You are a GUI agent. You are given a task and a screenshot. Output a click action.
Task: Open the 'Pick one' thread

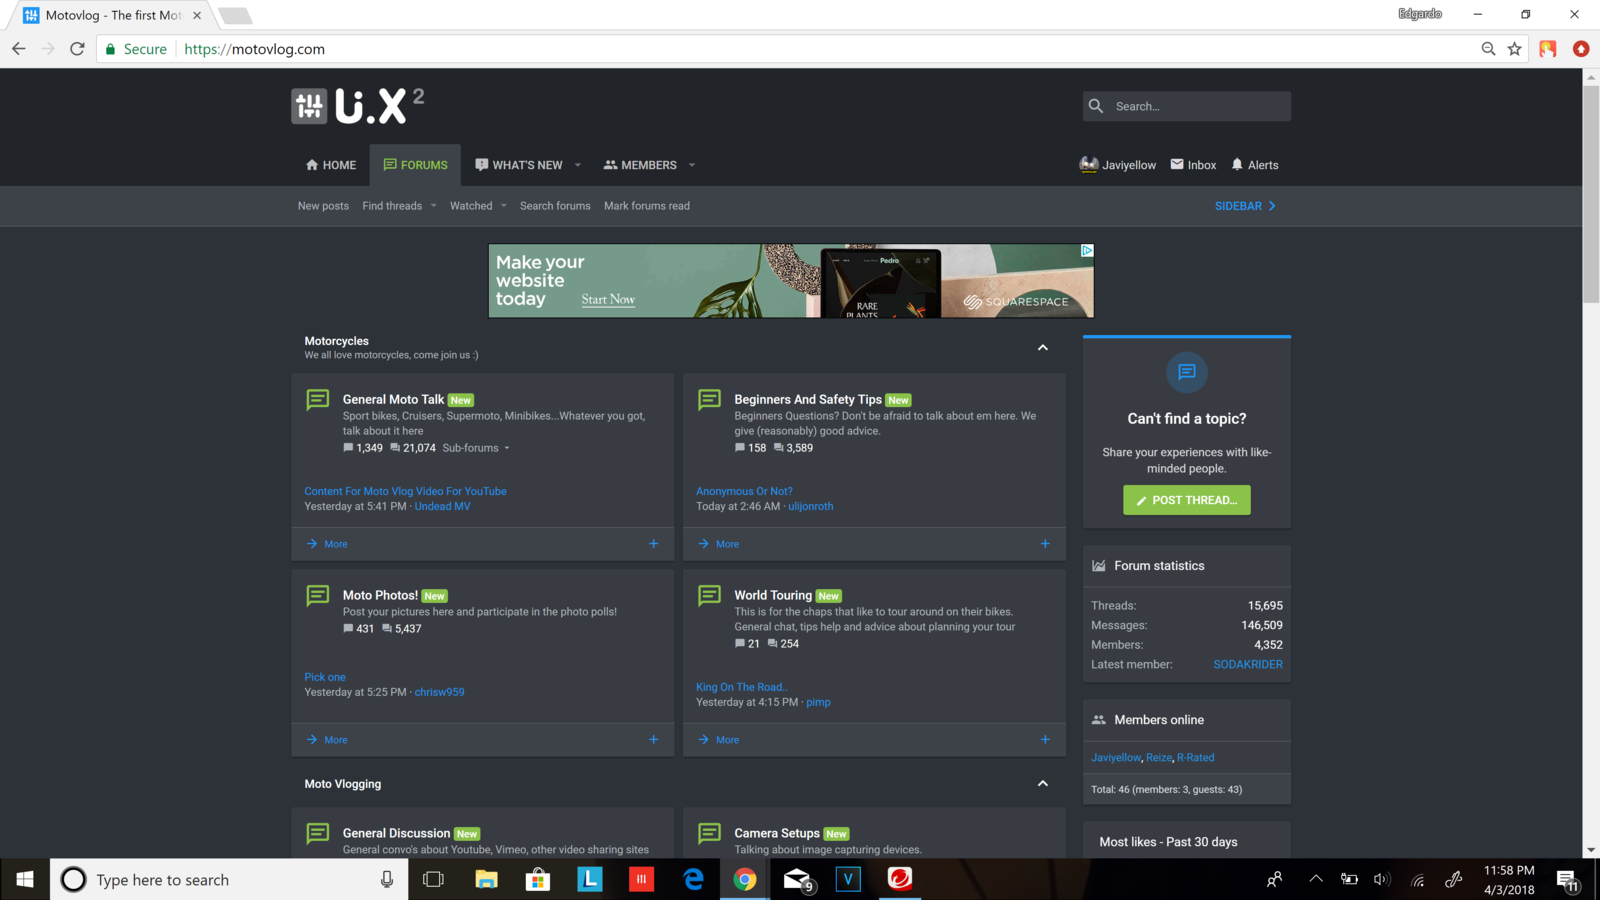325,677
